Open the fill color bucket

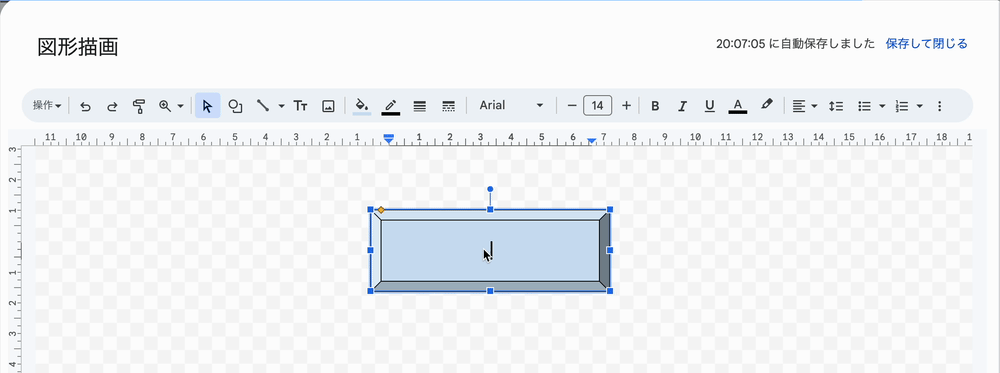coord(362,106)
